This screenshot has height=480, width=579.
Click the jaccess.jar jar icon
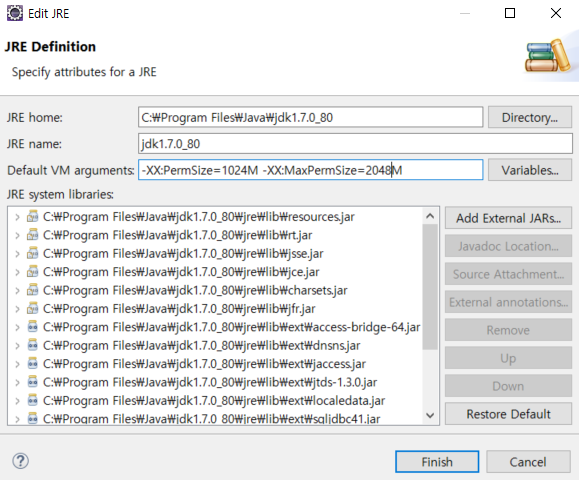[x=32, y=364]
